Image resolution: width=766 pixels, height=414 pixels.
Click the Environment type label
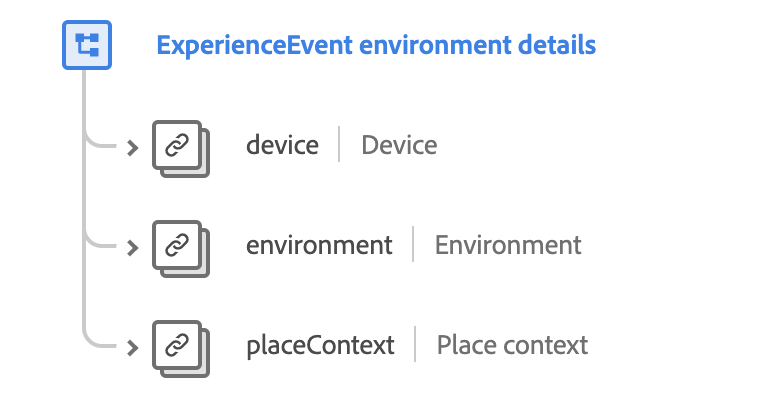click(507, 246)
